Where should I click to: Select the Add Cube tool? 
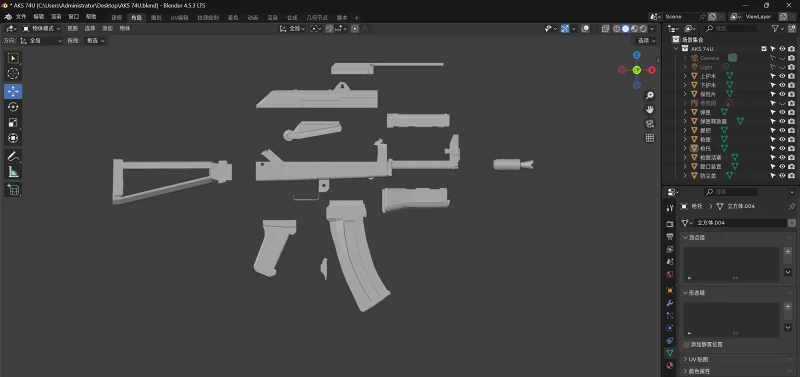click(13, 190)
